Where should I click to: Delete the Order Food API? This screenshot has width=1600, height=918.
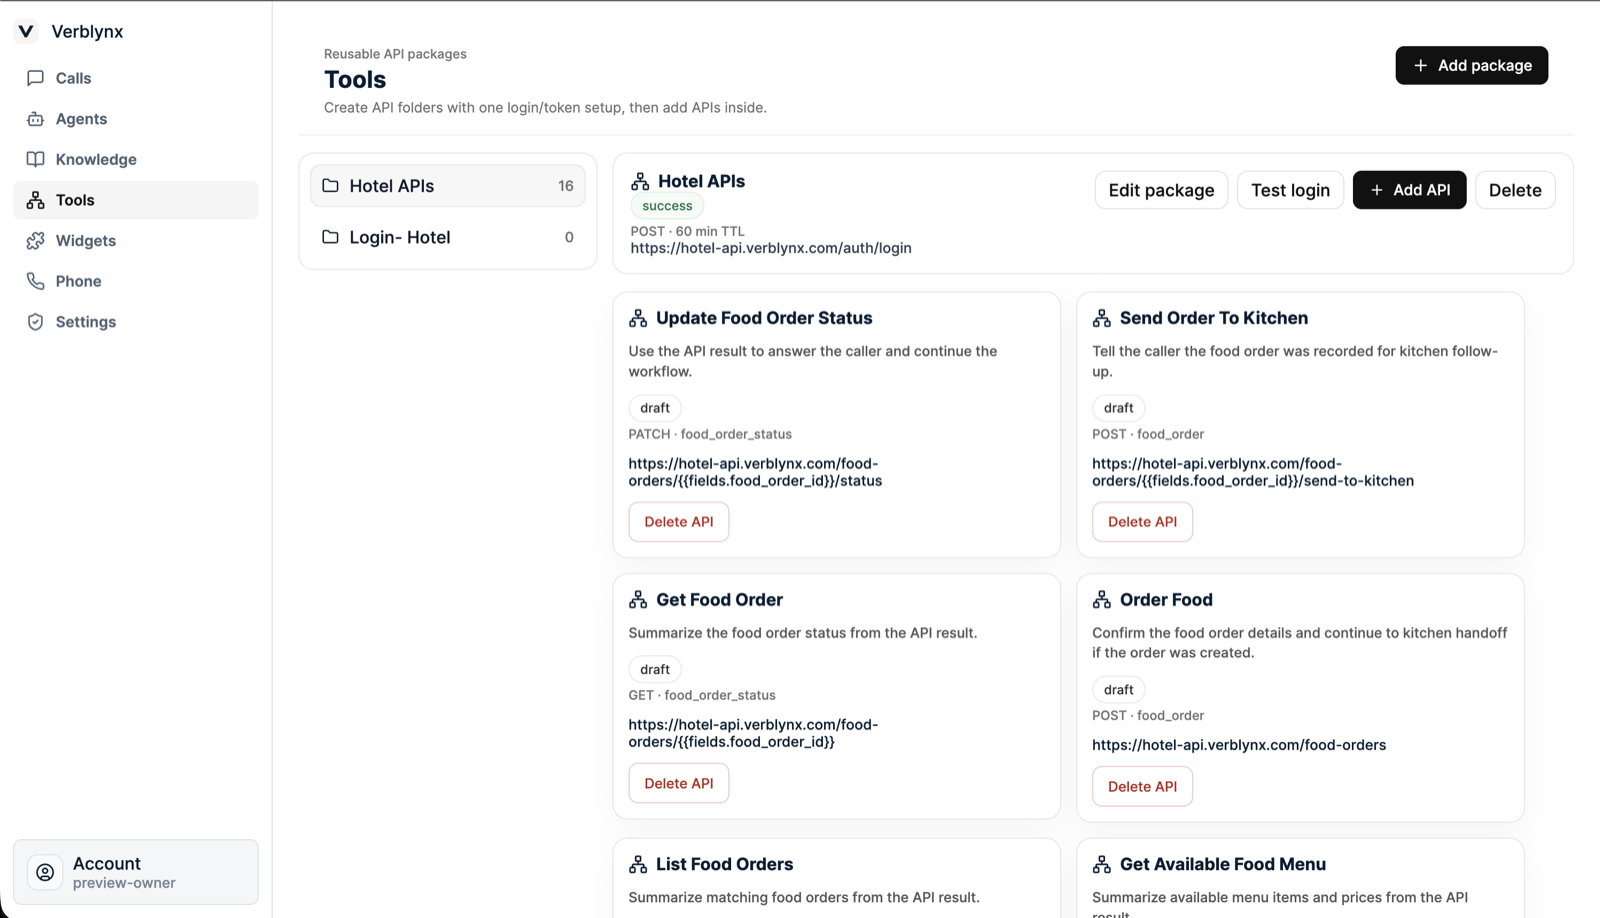pos(1142,786)
